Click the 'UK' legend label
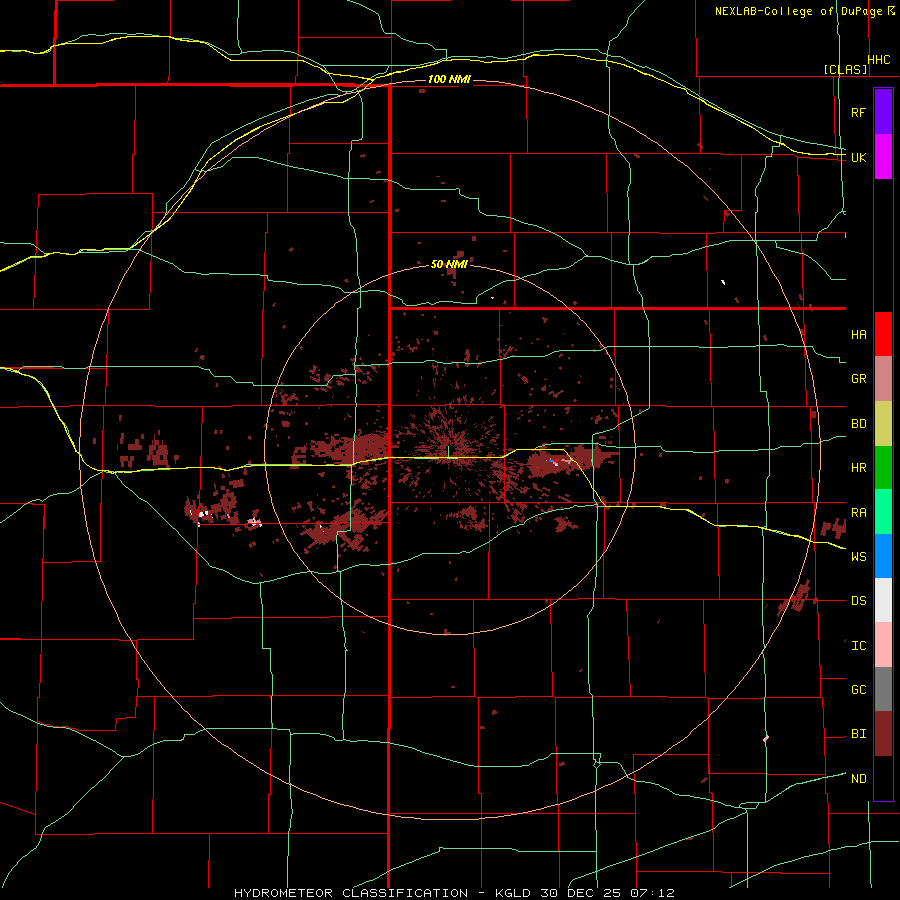Image resolution: width=900 pixels, height=900 pixels. tap(858, 157)
